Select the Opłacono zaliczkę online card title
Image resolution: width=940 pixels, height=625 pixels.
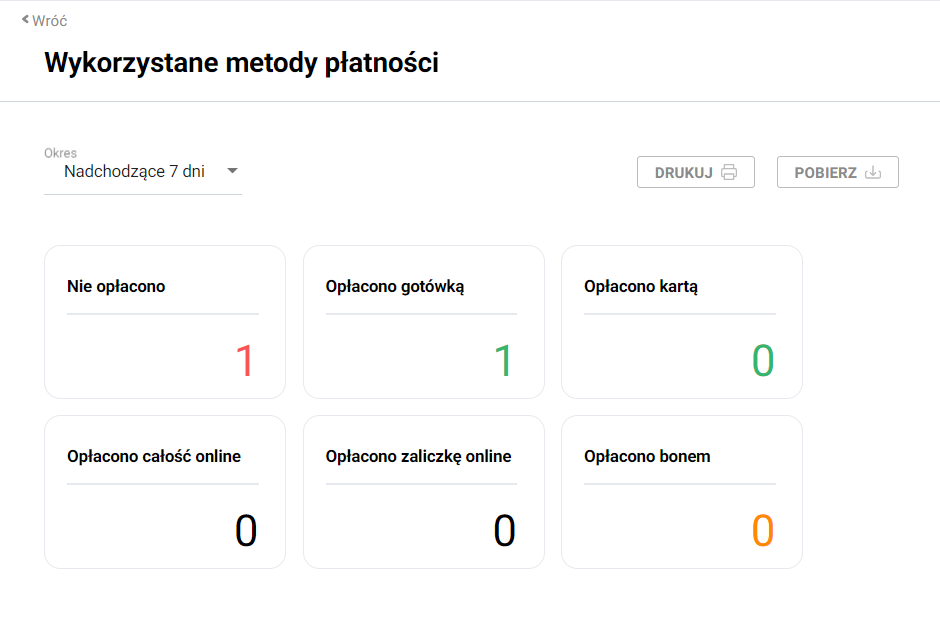(418, 457)
